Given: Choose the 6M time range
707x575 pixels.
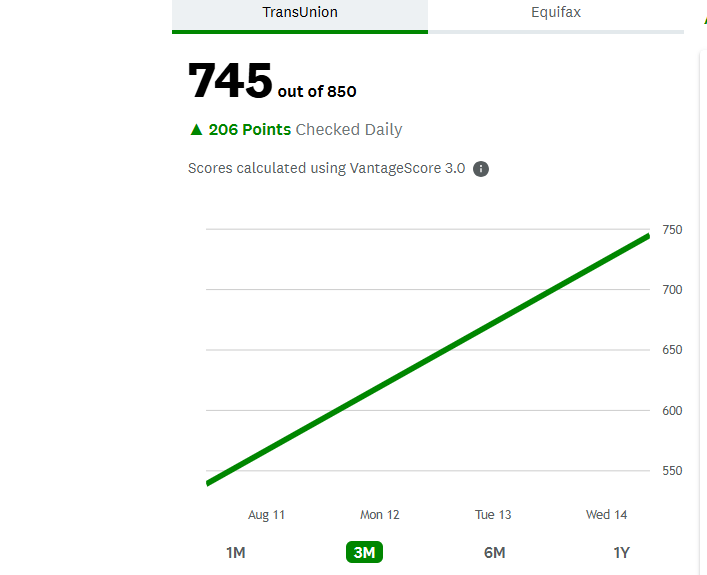Looking at the screenshot, I should (494, 553).
